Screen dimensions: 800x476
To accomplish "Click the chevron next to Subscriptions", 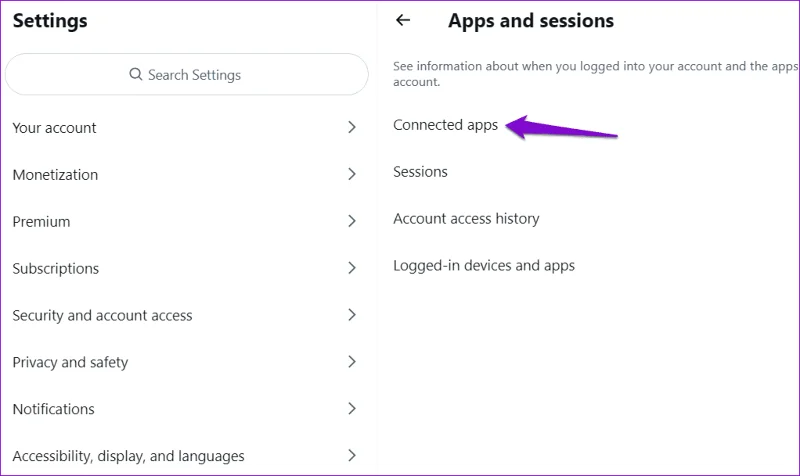I will [x=352, y=268].
